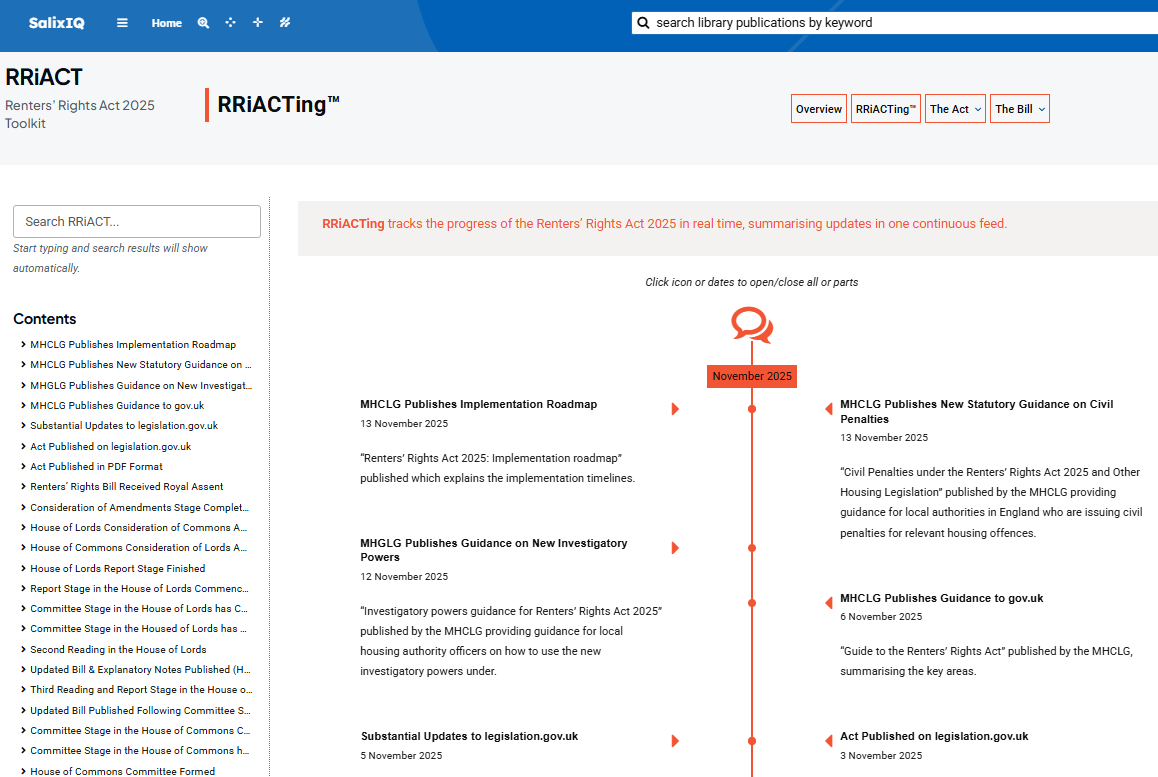Select the RRiACTing button in top navigation
Screen dimensions: 1158x777
tap(885, 109)
